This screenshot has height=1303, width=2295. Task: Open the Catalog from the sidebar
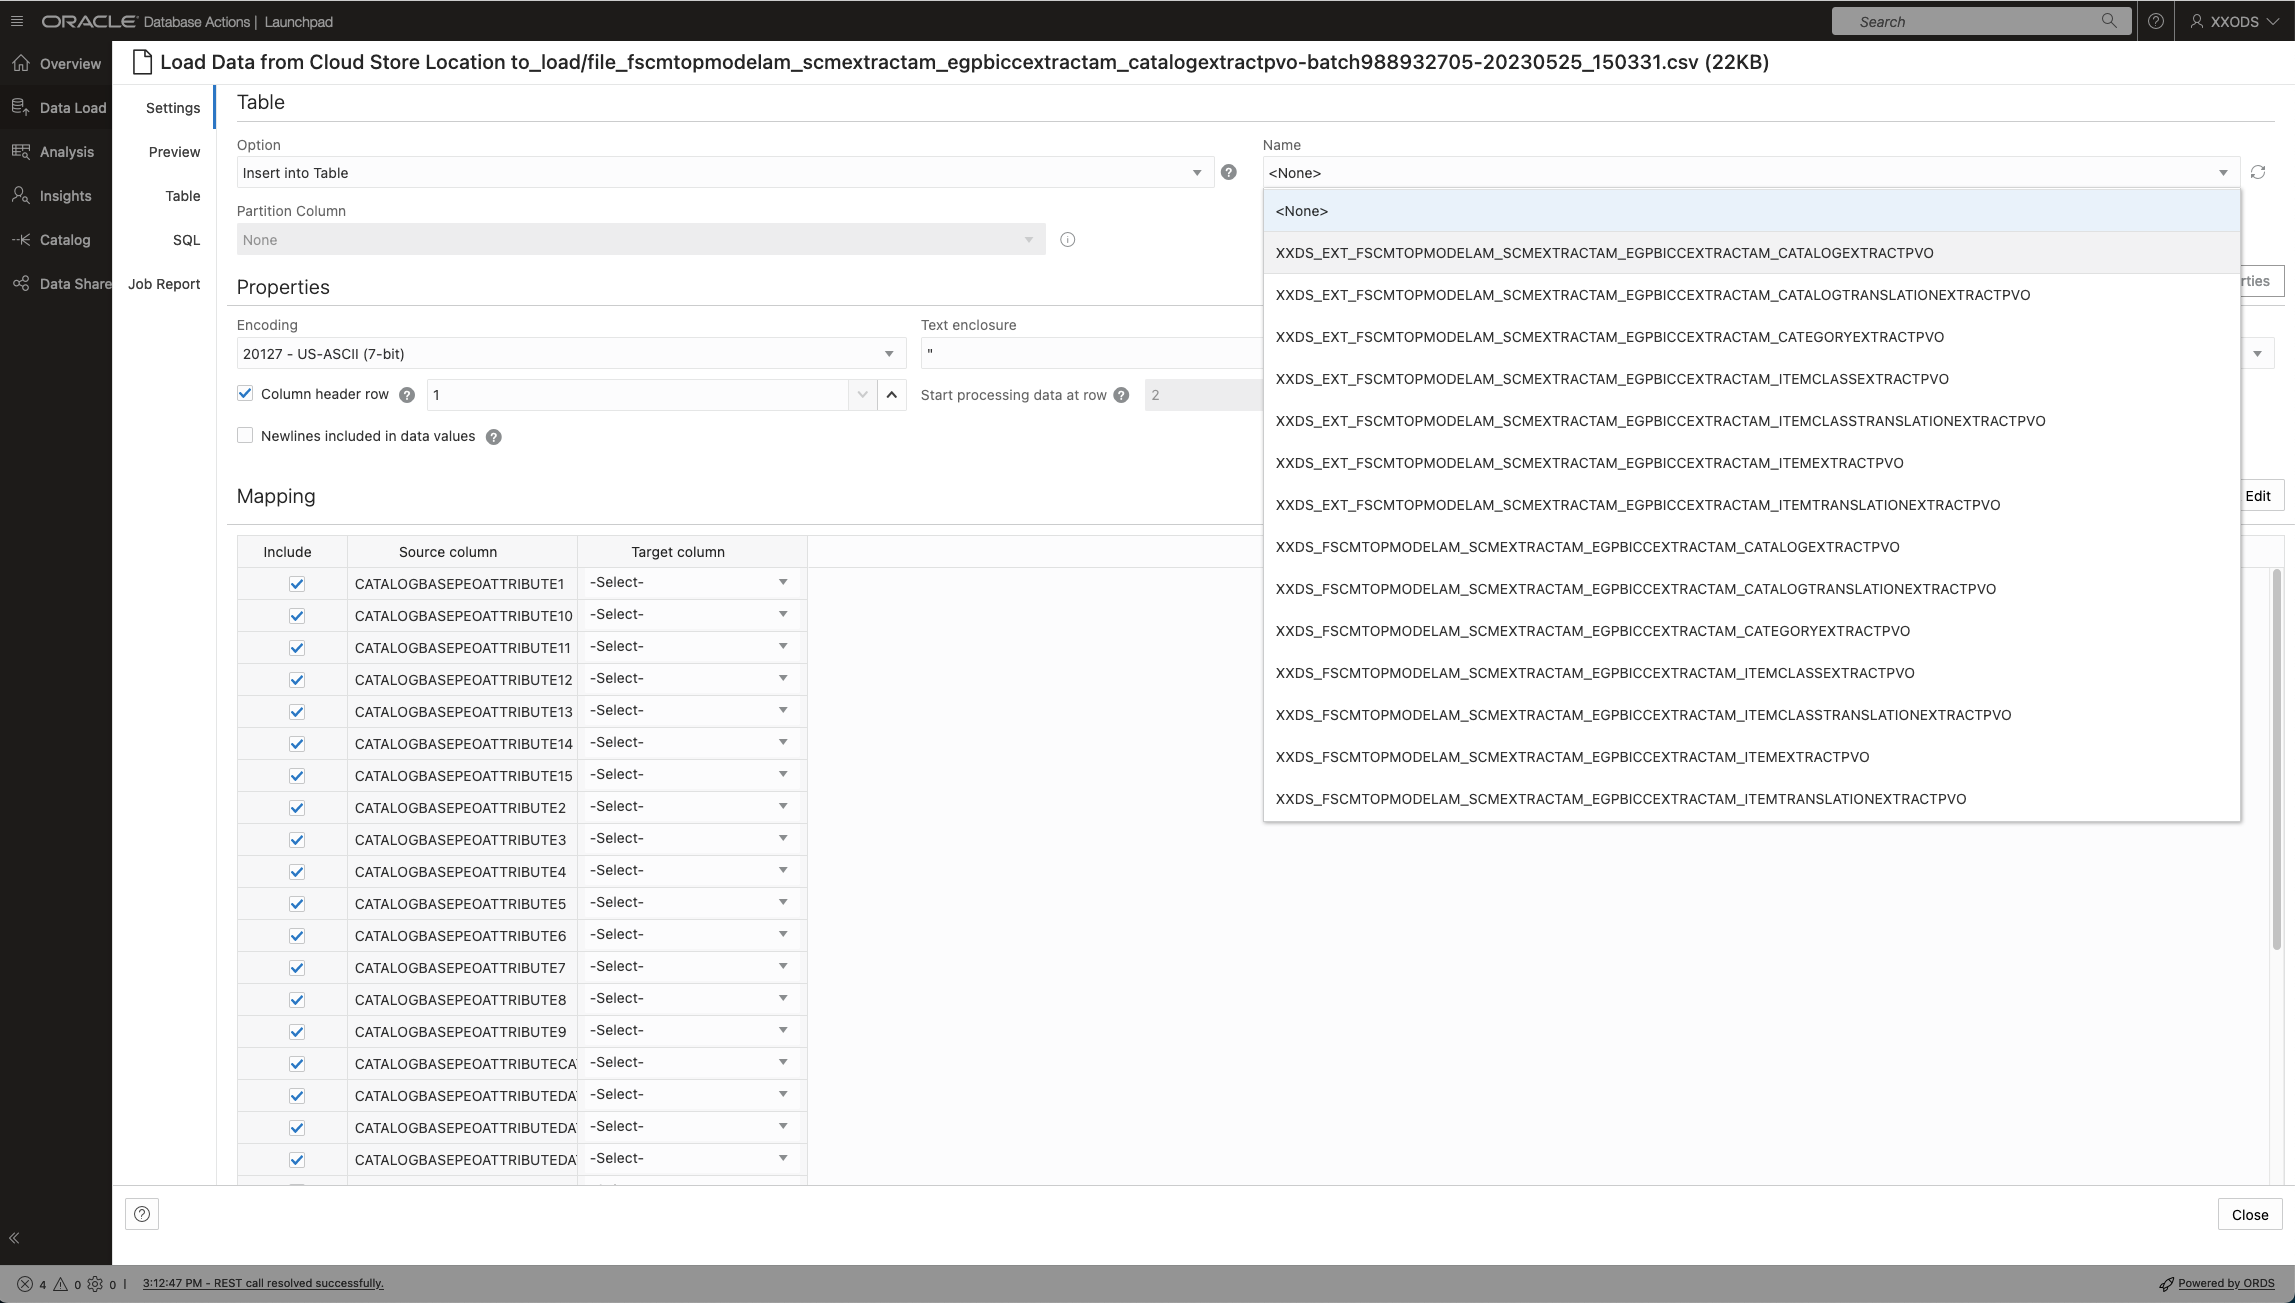tap(66, 239)
